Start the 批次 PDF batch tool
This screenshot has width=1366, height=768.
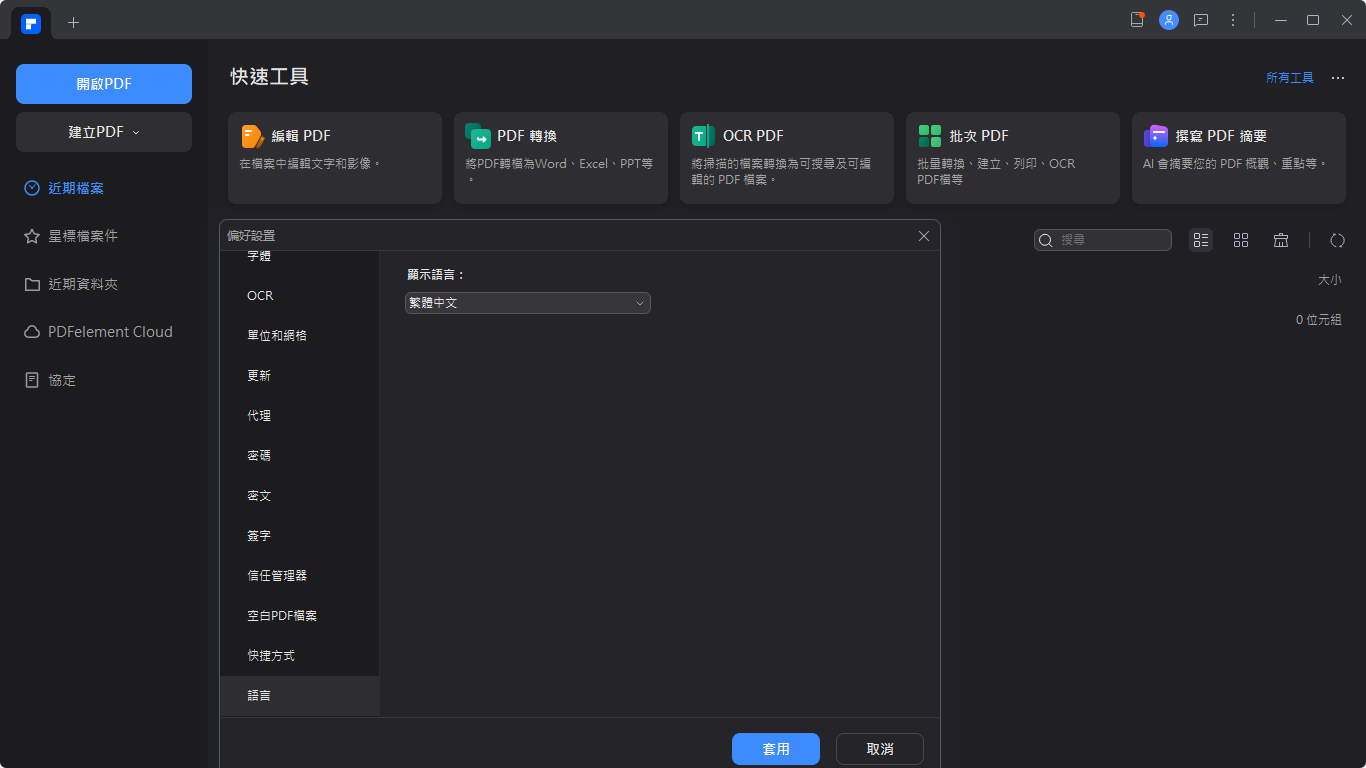pos(1012,157)
